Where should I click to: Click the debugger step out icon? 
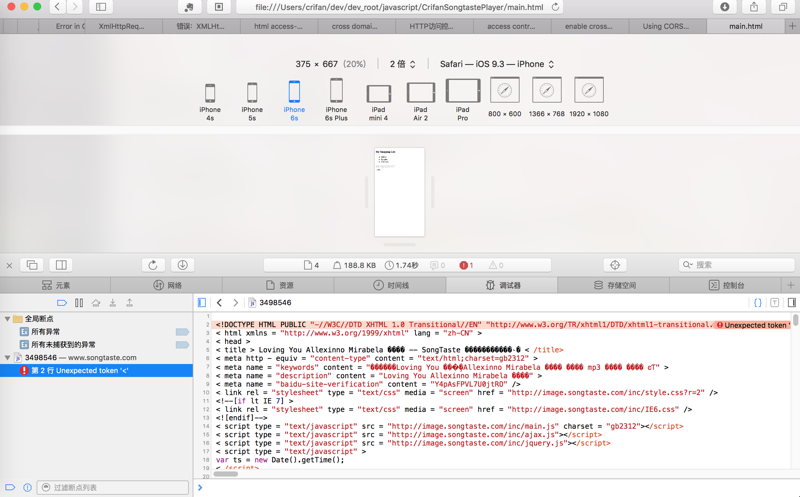130,303
